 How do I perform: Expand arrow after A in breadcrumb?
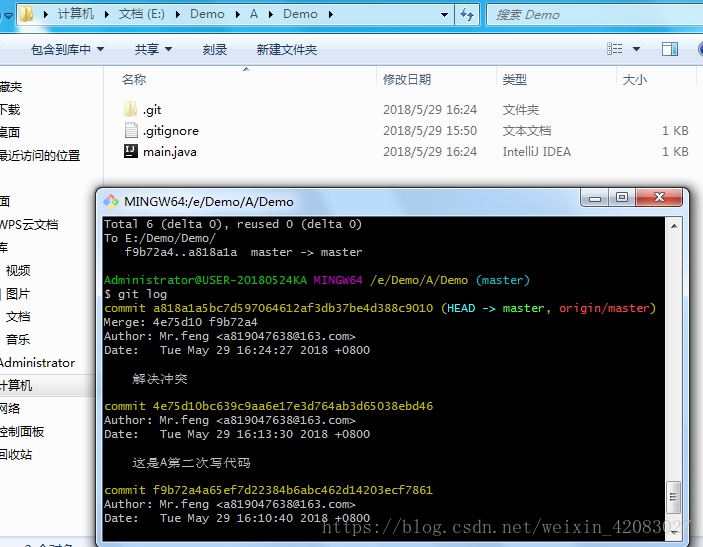[271, 14]
